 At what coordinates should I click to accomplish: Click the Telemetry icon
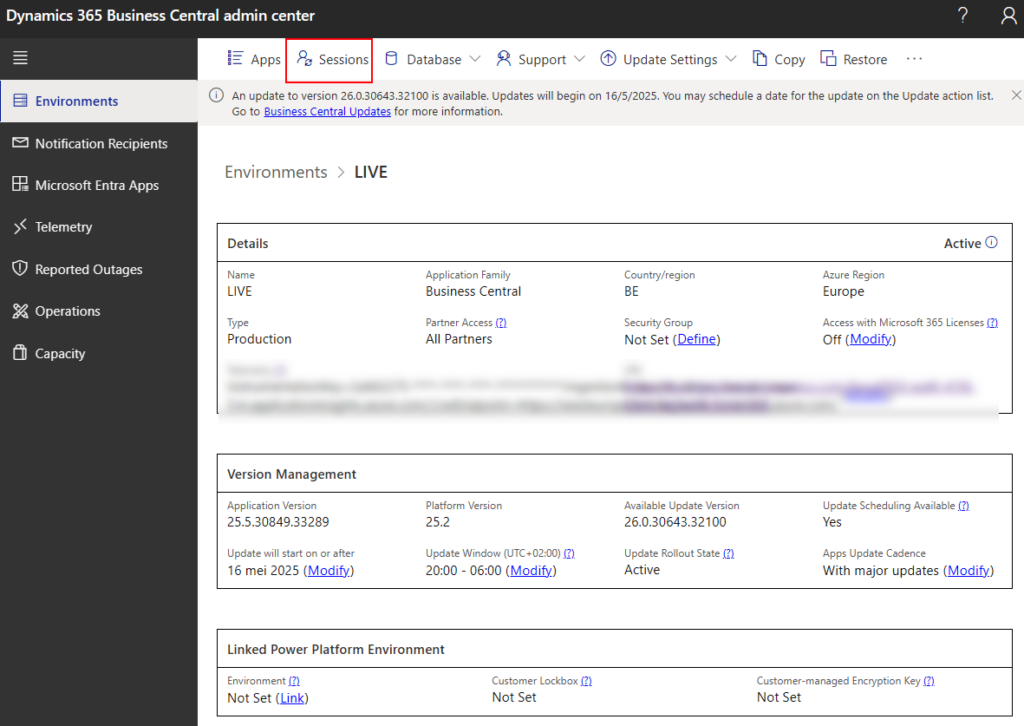(x=20, y=227)
